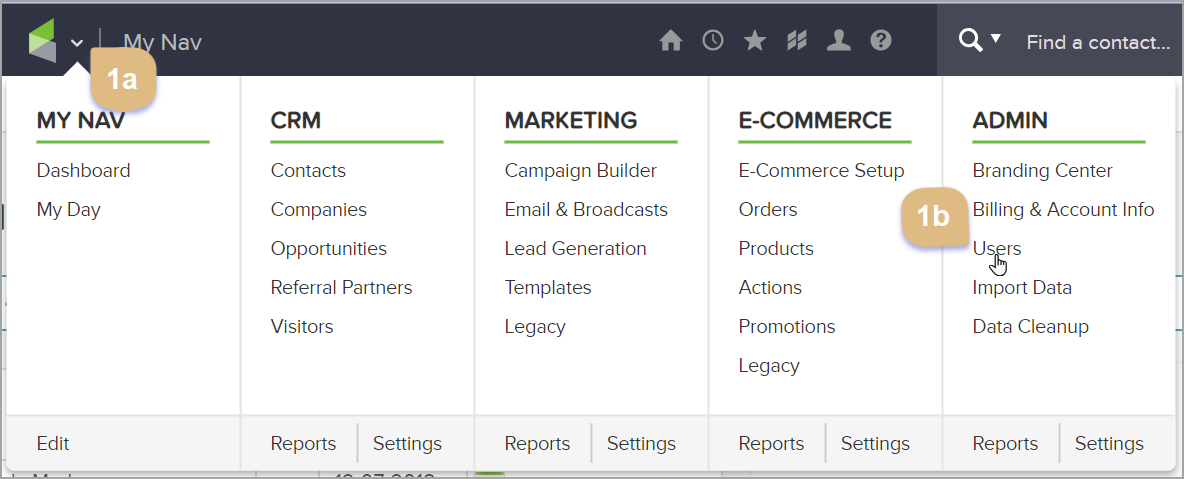Open CRM Settings

click(x=407, y=443)
